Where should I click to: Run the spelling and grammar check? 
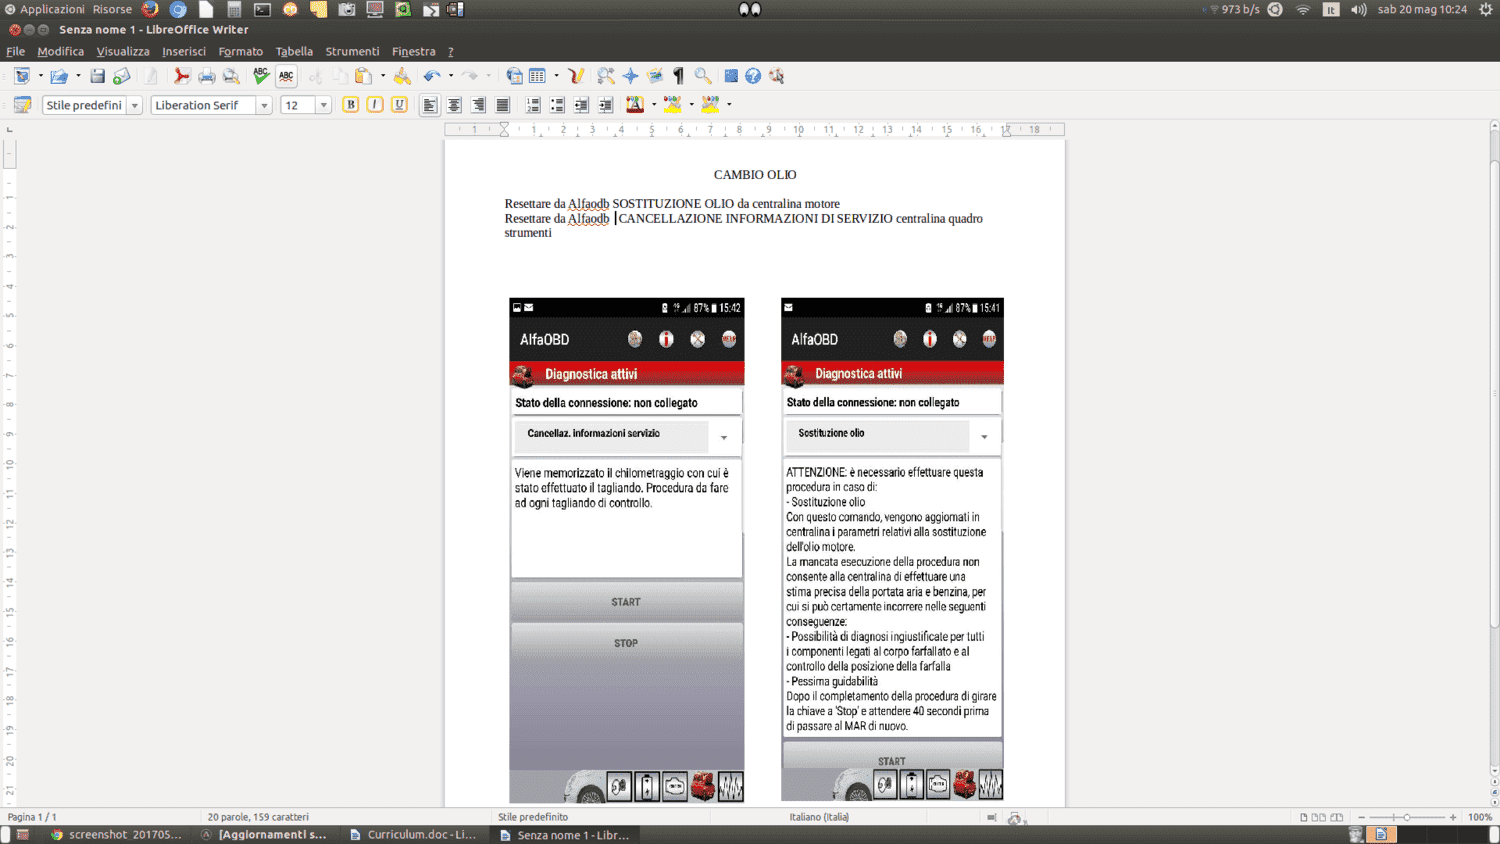point(261,76)
